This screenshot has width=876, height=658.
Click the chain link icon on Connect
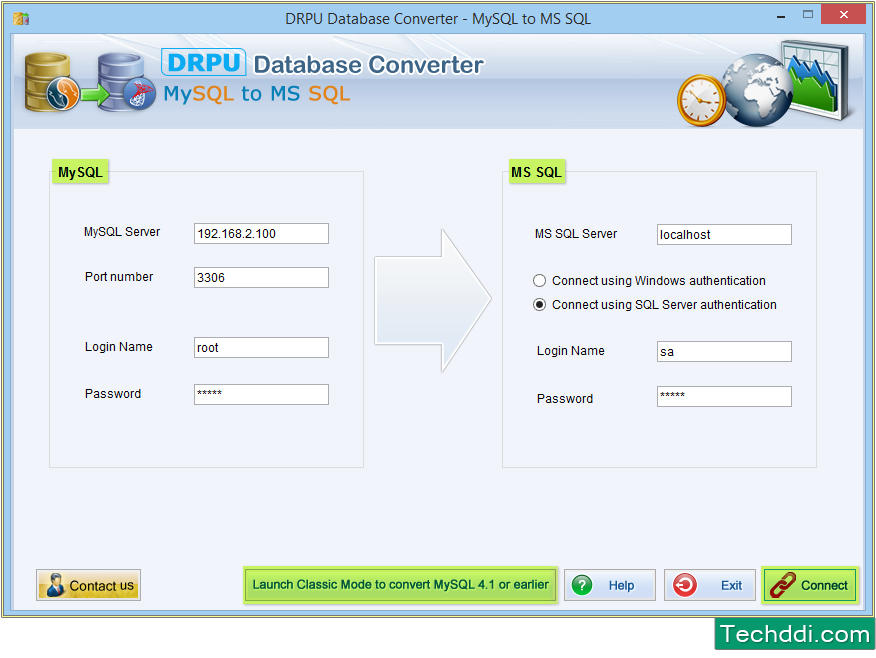point(783,585)
